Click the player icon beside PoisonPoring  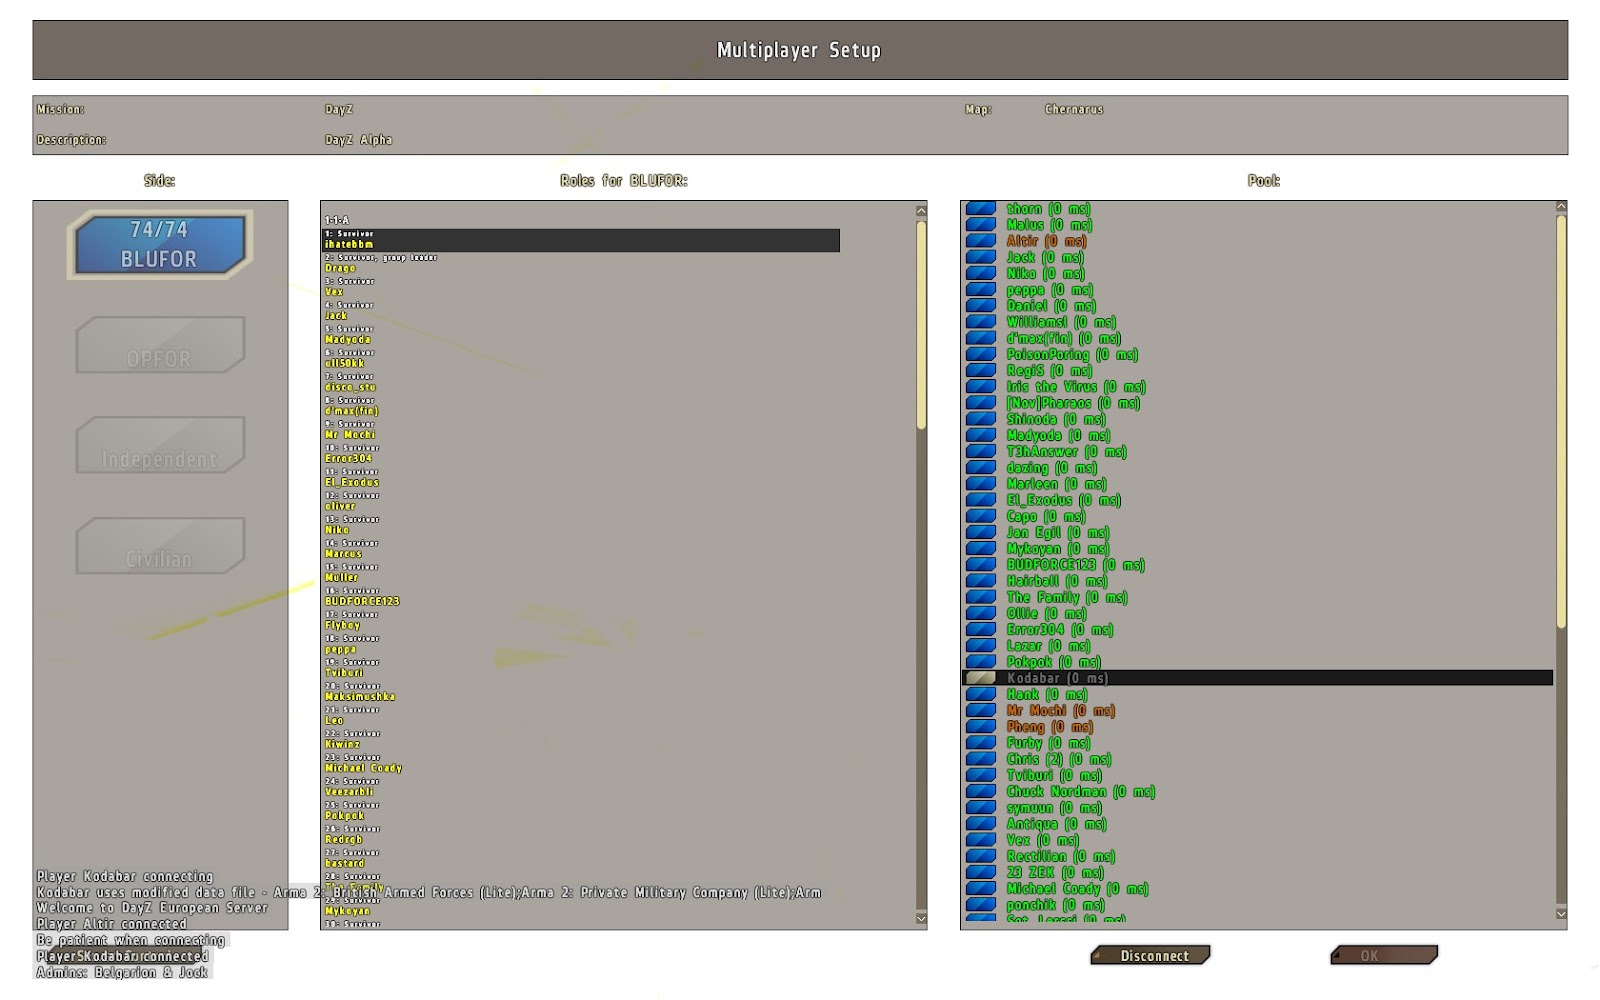(978, 355)
